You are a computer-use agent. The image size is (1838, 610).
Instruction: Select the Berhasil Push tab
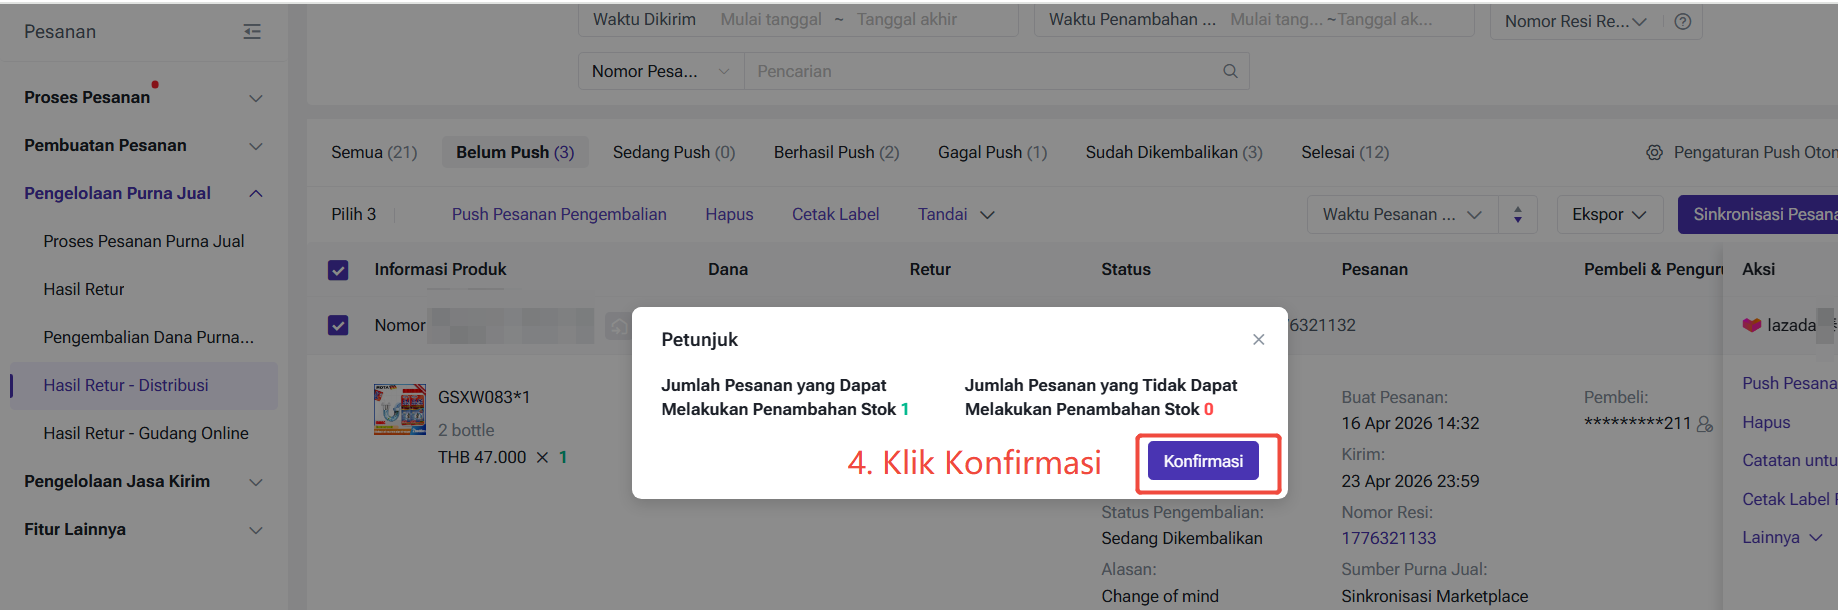(x=836, y=152)
